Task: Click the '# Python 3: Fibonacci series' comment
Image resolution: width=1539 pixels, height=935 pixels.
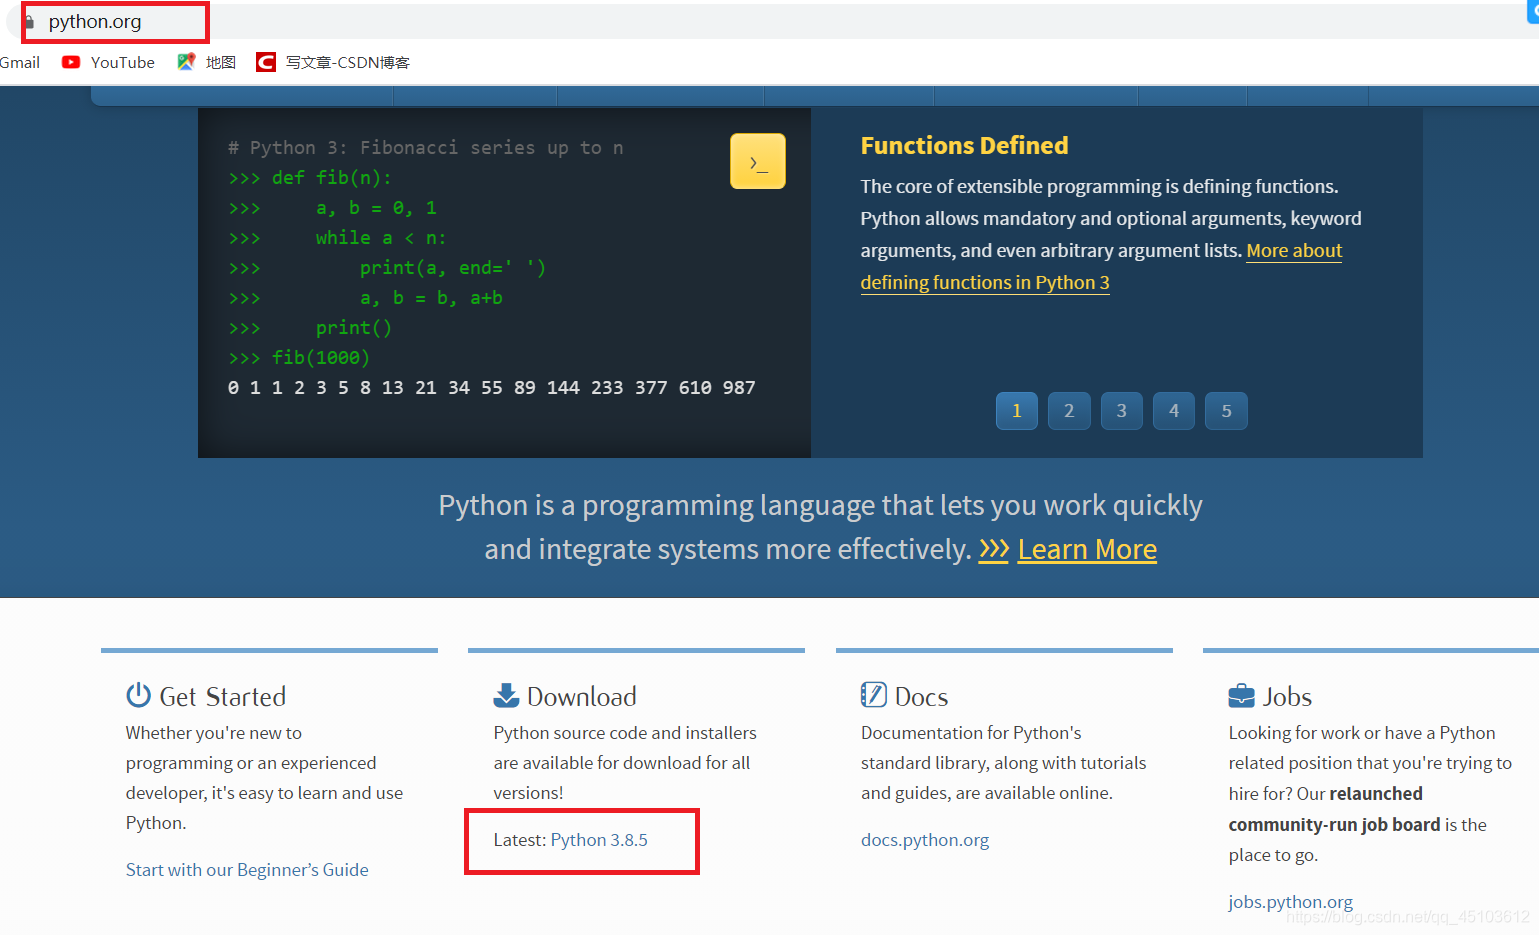Action: coord(426,148)
